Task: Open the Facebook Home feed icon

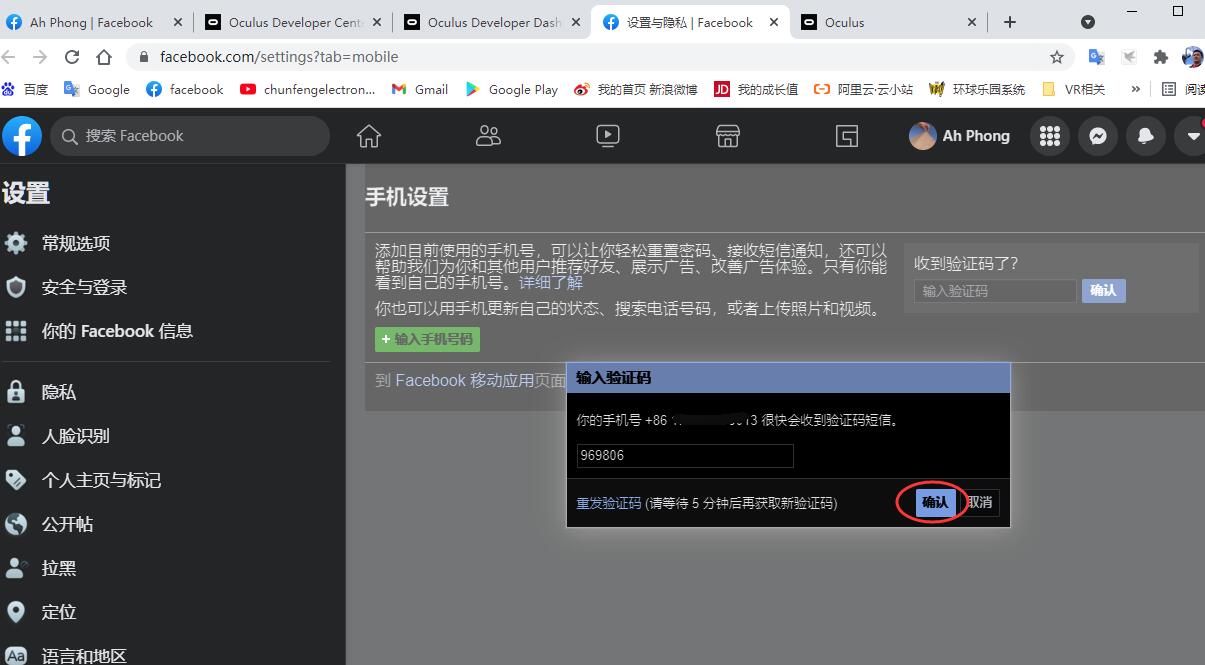Action: 369,136
